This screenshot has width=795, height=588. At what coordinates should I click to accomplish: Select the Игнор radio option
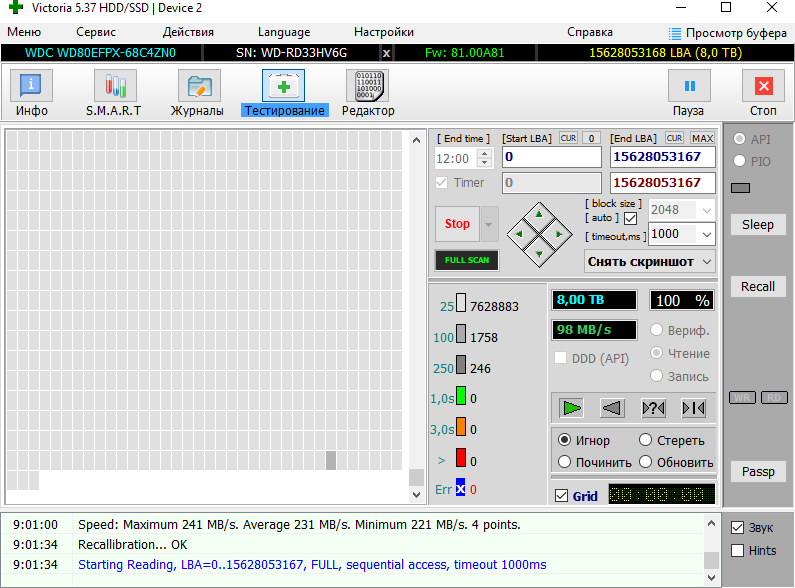pos(564,439)
